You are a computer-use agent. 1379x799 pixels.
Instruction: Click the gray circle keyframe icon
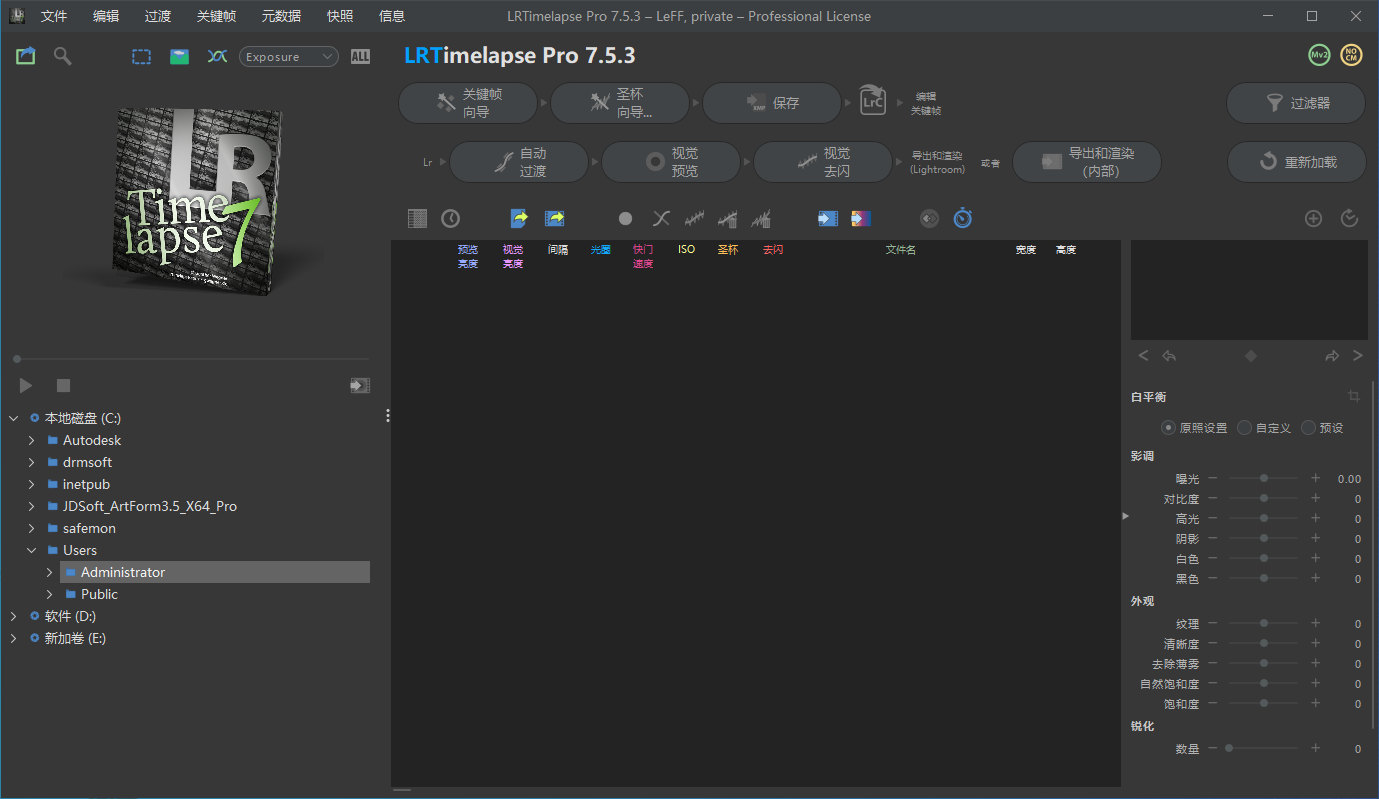[x=625, y=218]
